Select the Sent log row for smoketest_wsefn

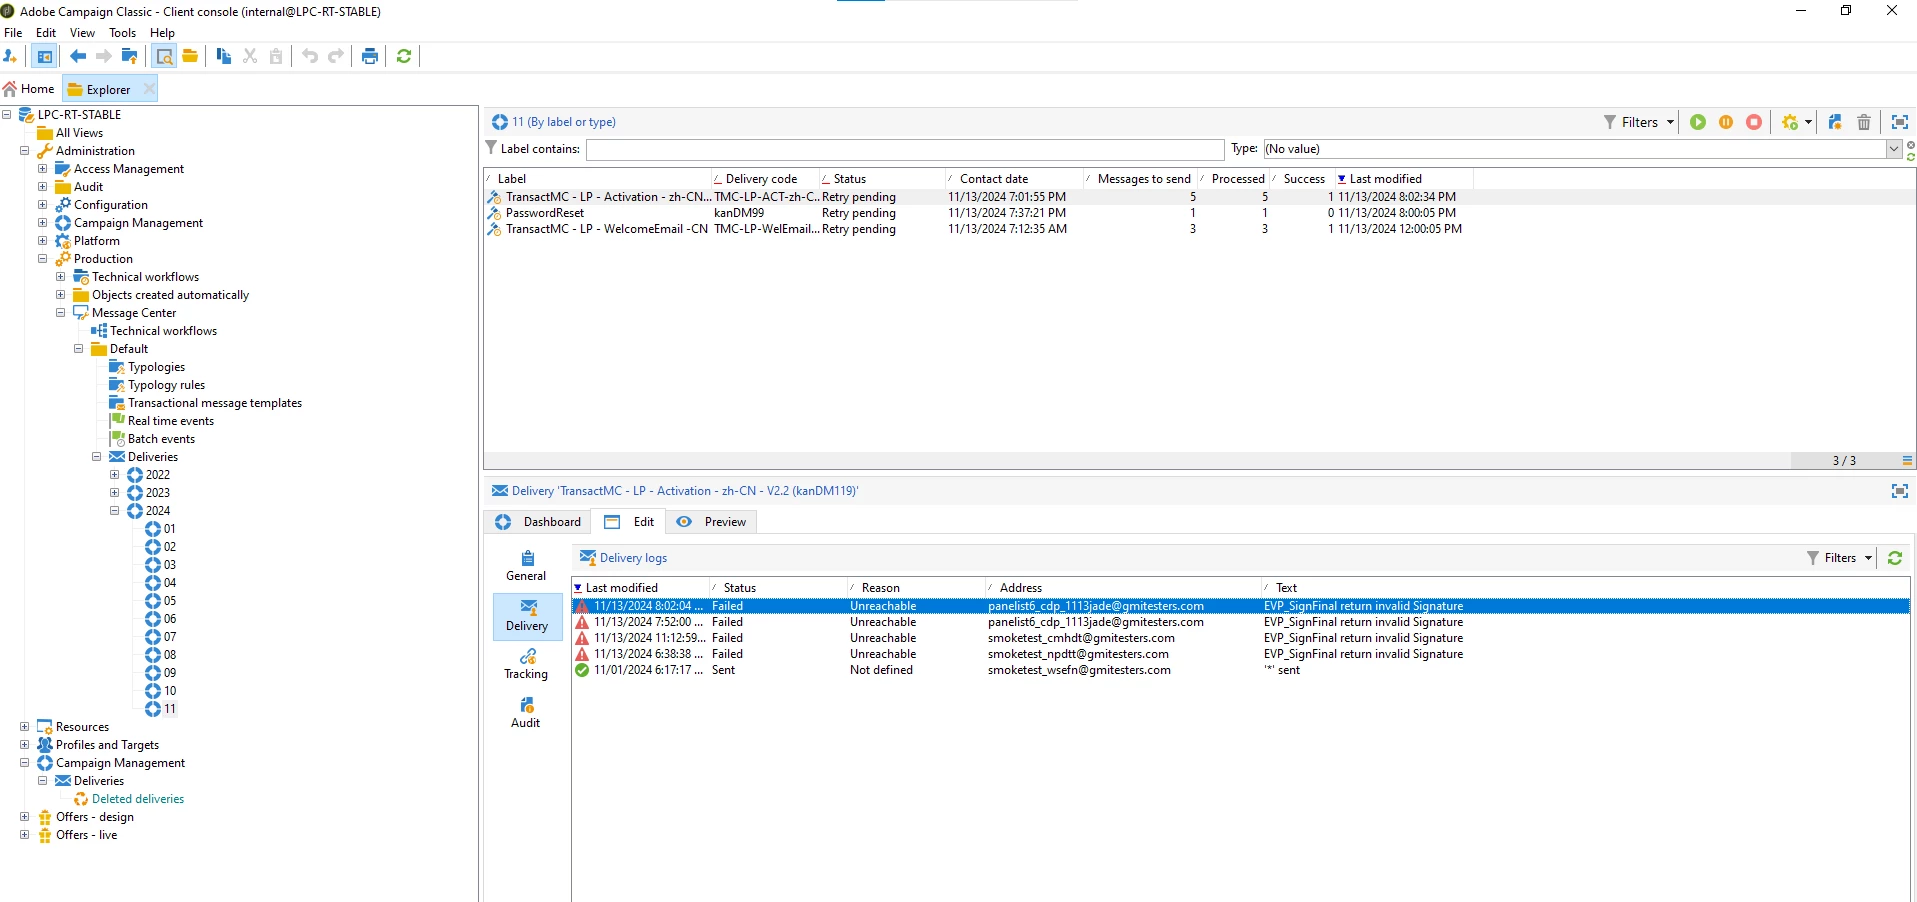click(1240, 670)
